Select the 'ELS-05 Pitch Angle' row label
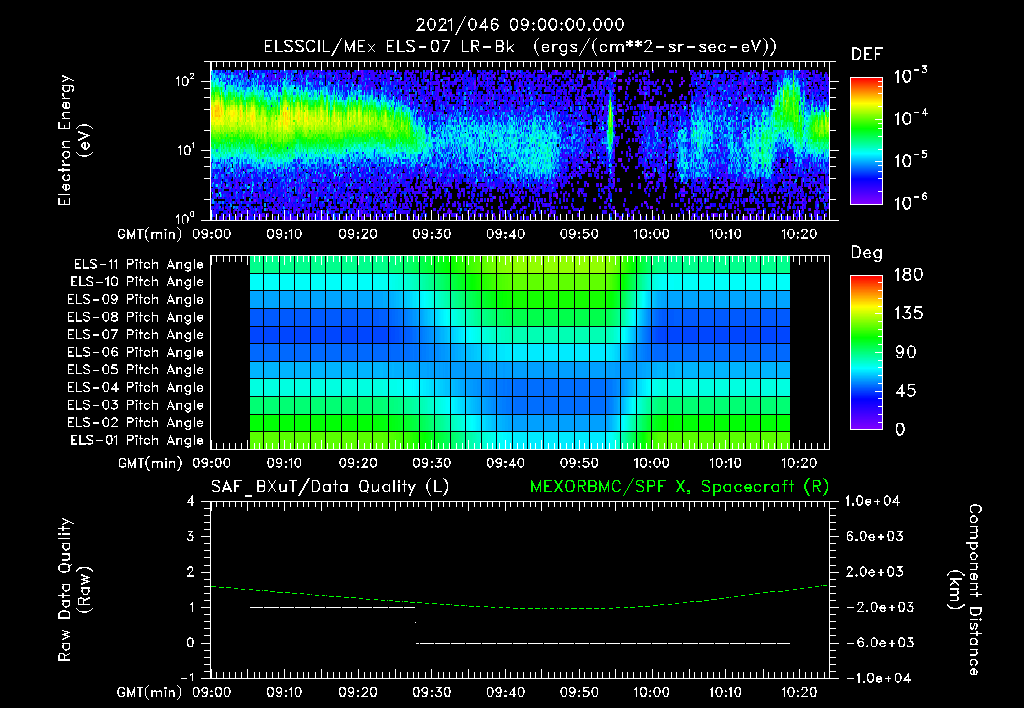The image size is (1024, 708). 136,370
